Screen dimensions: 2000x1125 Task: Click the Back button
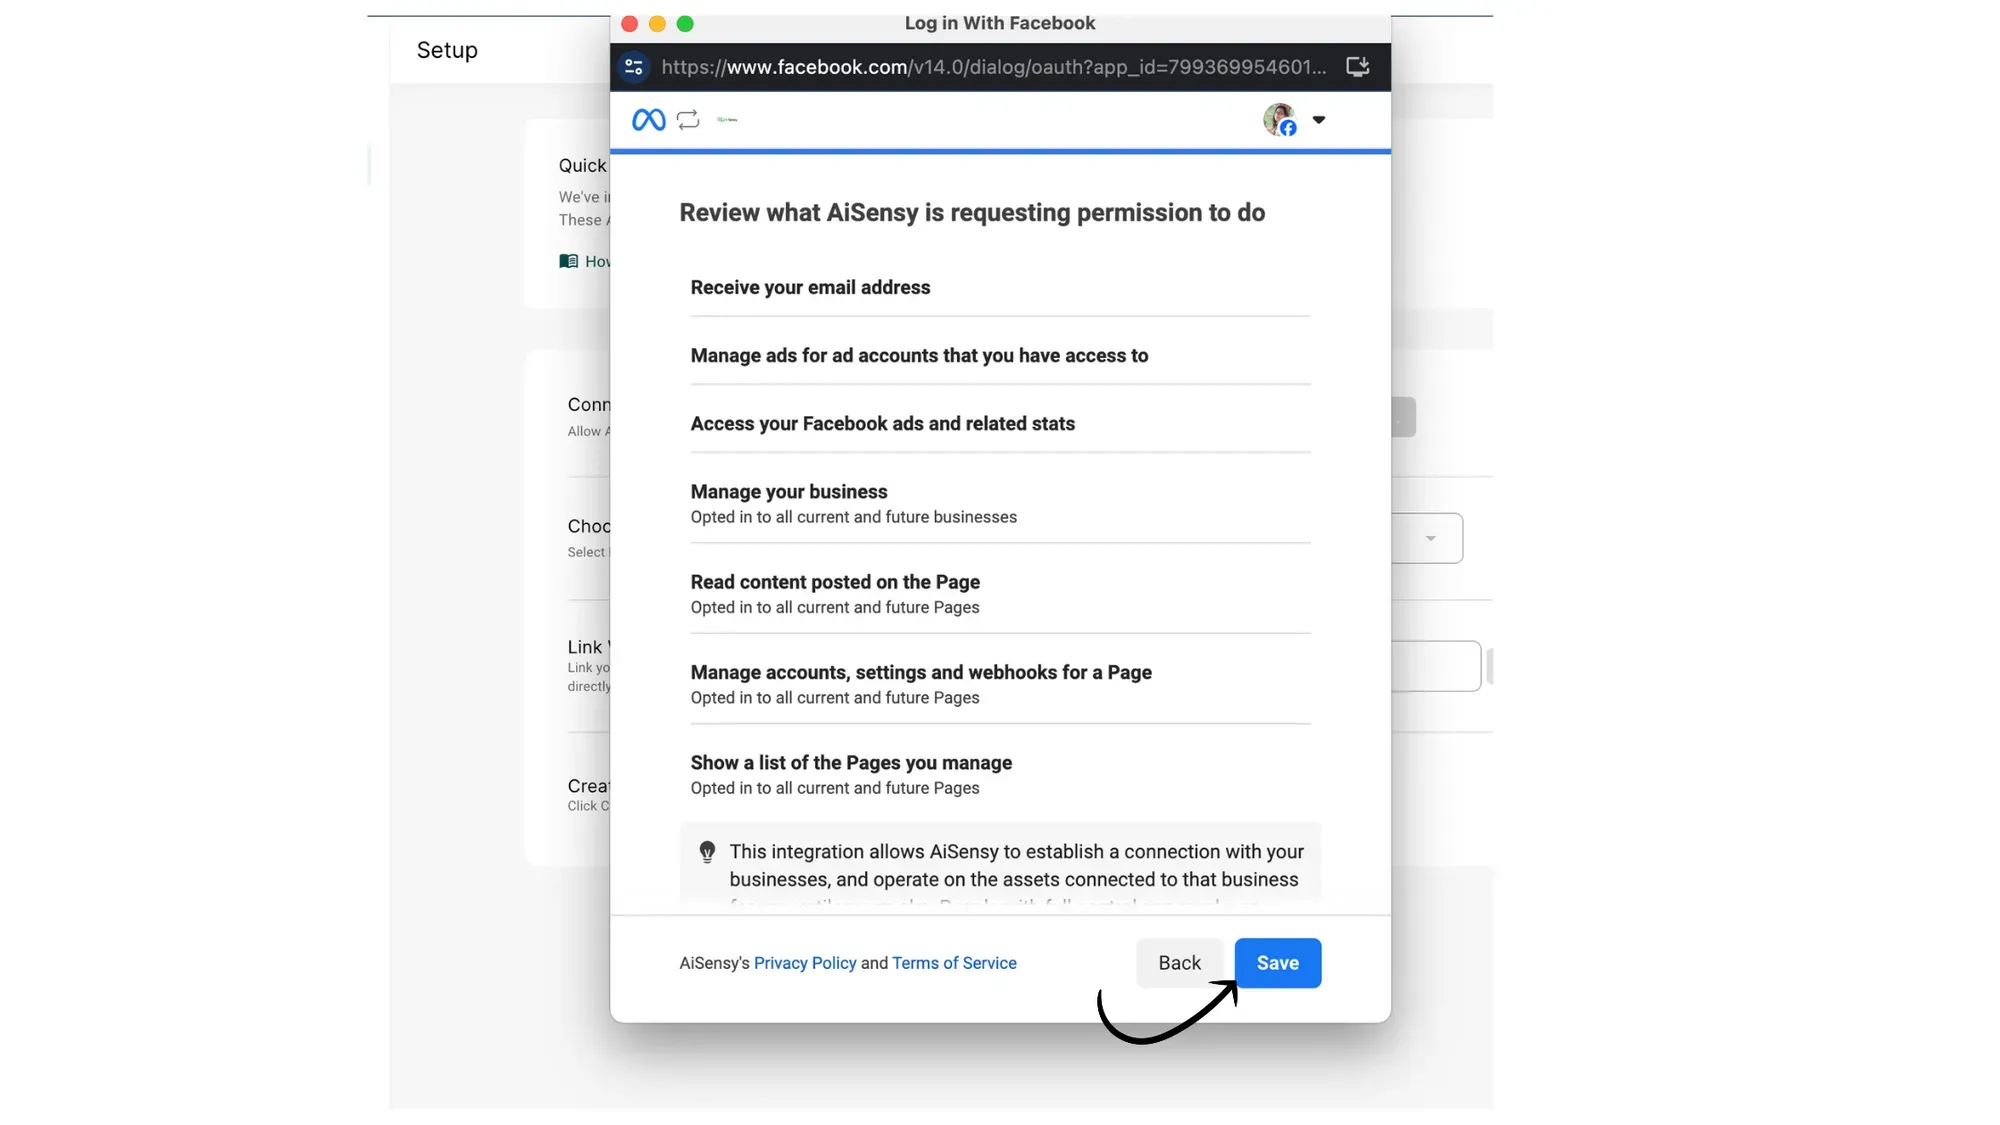[x=1179, y=963]
